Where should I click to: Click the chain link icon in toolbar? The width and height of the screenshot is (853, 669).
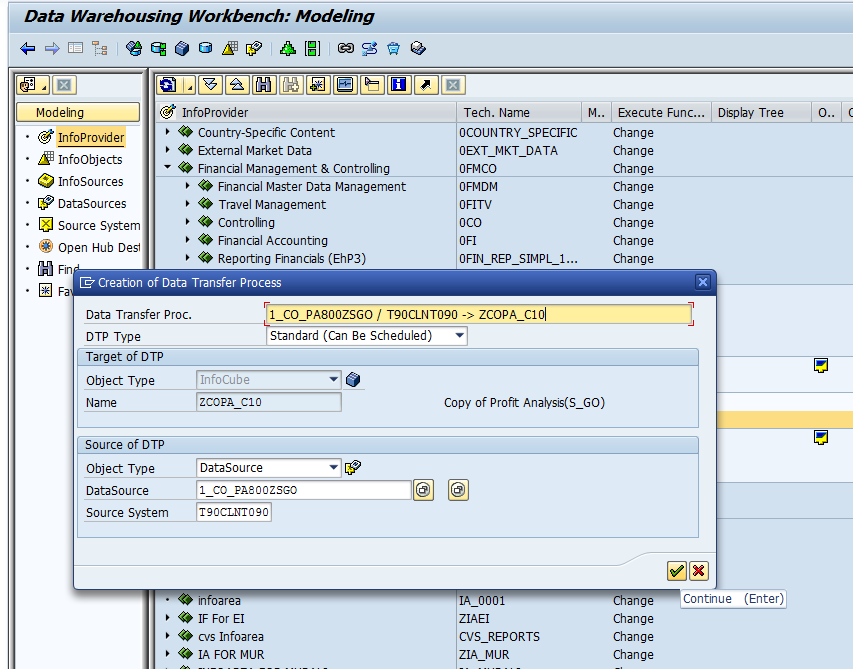[x=345, y=48]
